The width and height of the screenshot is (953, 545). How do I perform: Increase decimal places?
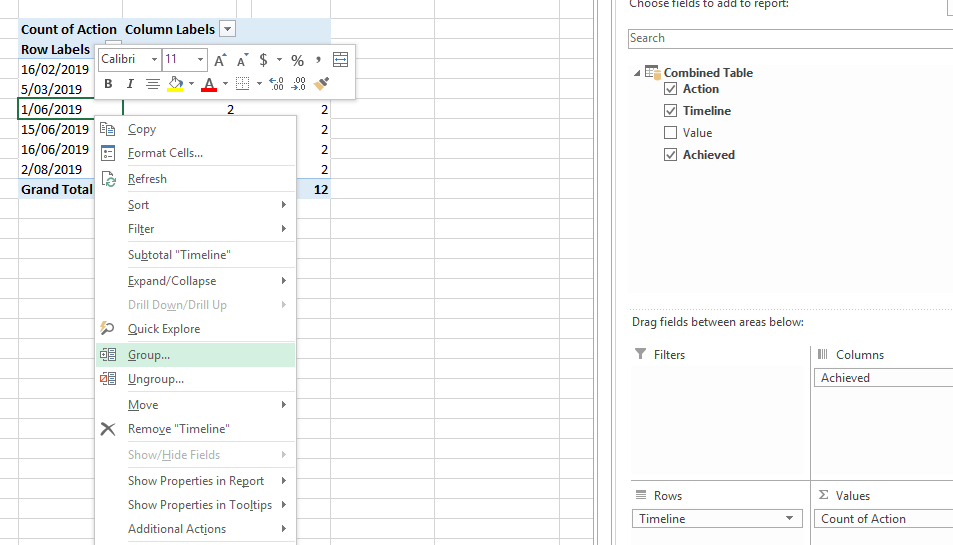(x=277, y=84)
